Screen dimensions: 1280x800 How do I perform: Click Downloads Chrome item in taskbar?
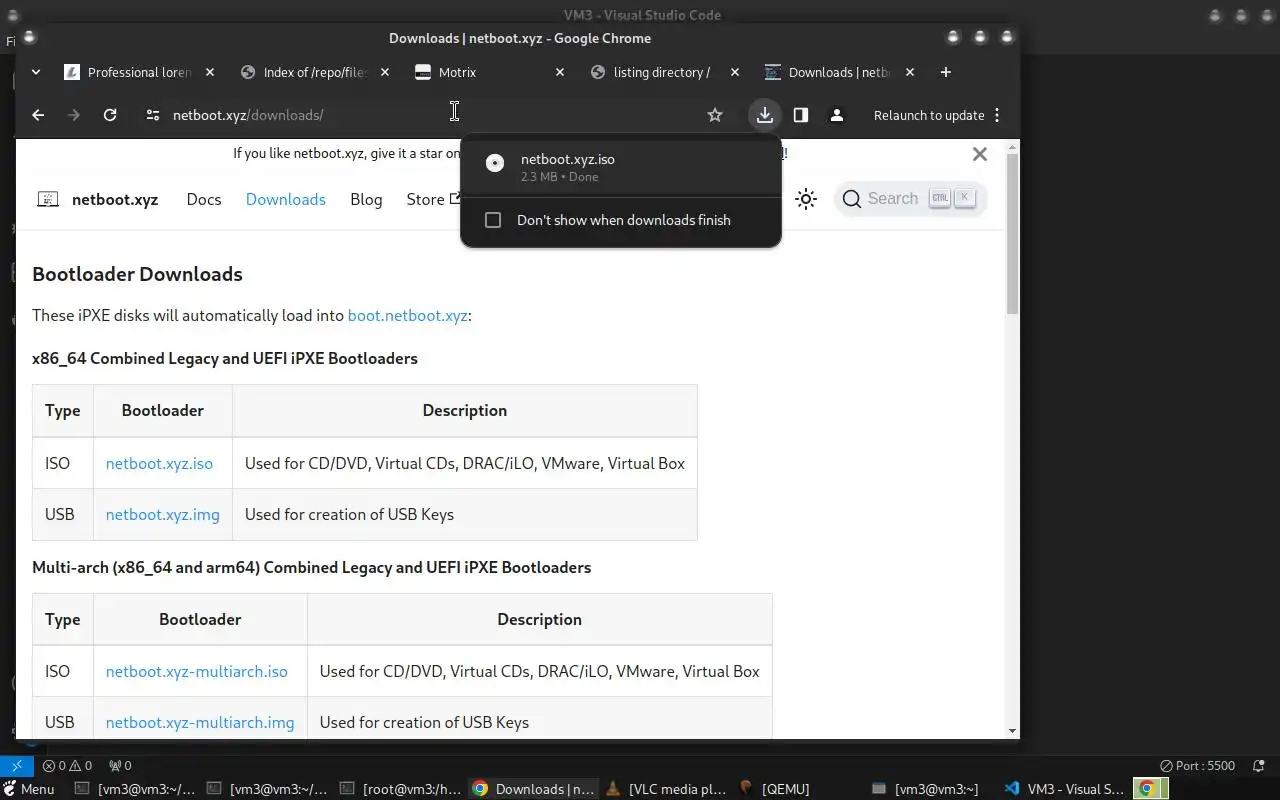click(534, 789)
